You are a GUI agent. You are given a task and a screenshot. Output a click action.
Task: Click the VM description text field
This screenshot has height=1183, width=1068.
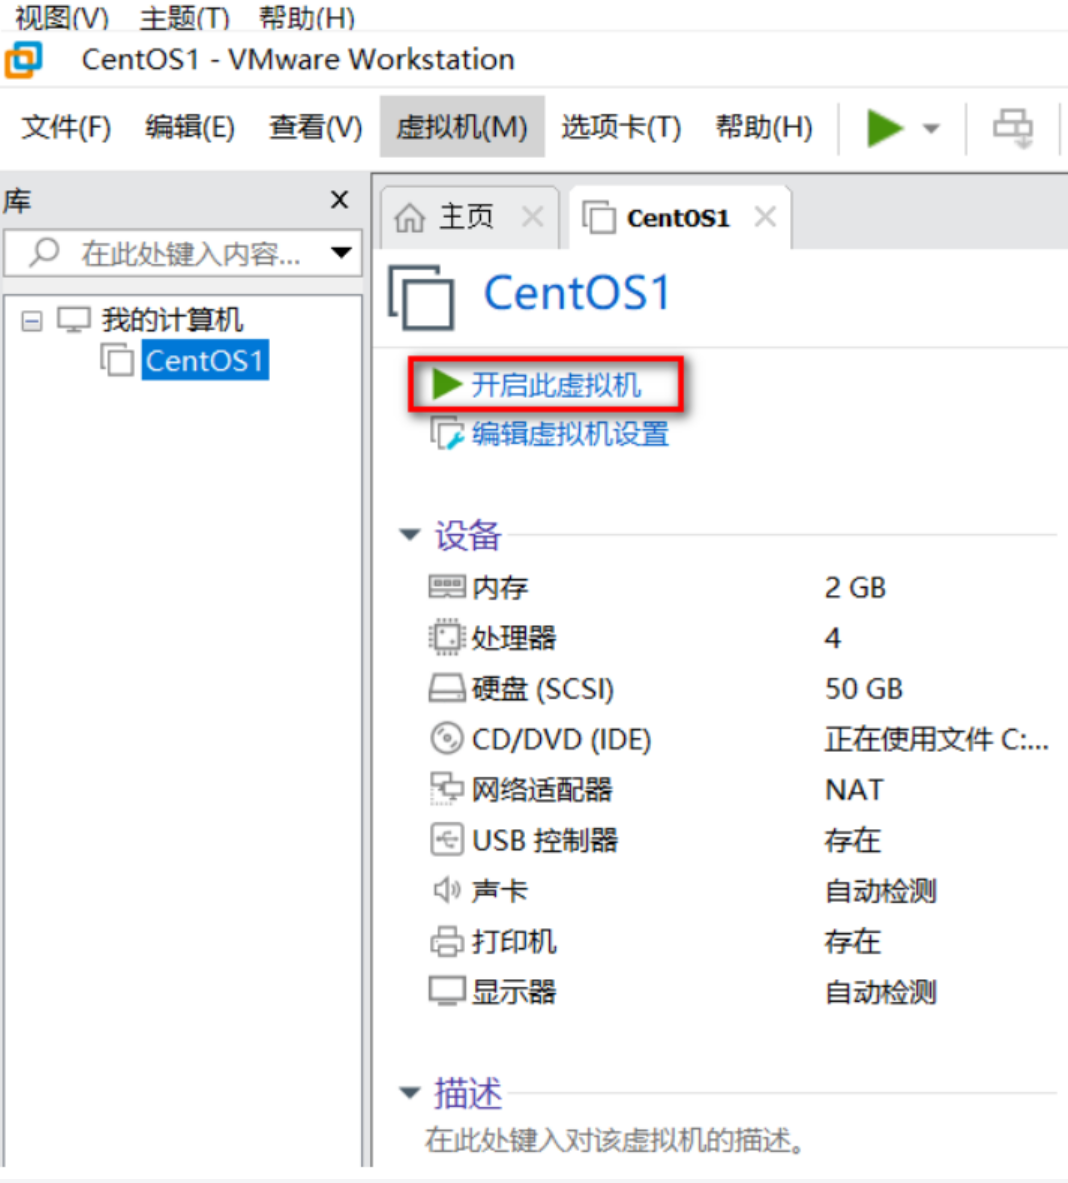pyautogui.click(x=614, y=1140)
